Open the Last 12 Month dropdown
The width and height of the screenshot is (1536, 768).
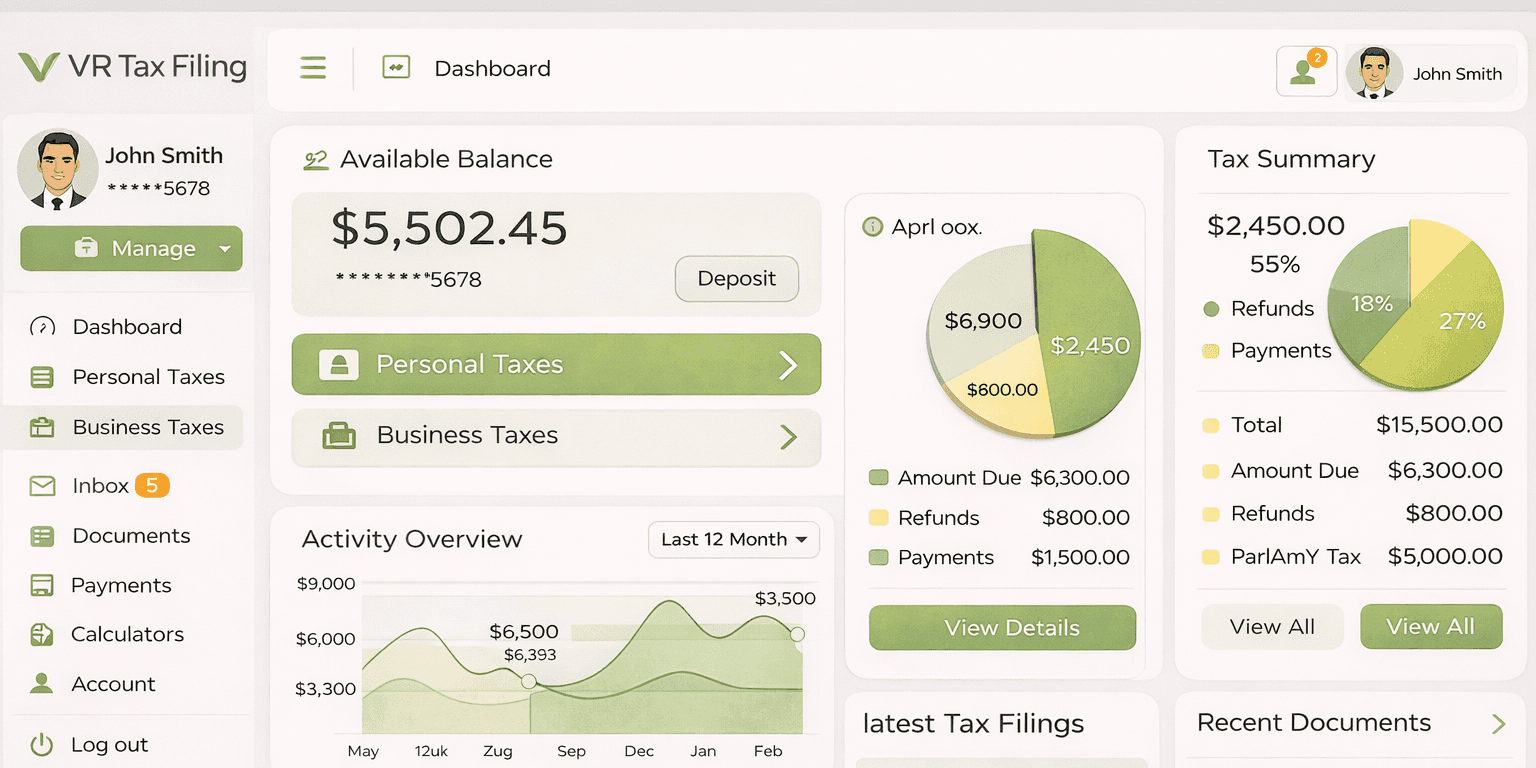[x=733, y=540]
